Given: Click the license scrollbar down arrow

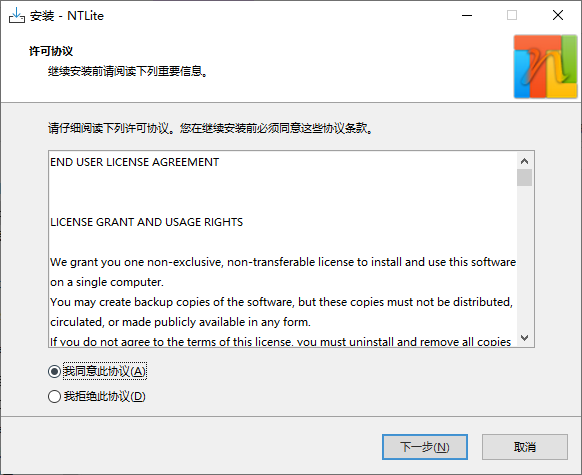Looking at the screenshot, I should click(x=524, y=338).
